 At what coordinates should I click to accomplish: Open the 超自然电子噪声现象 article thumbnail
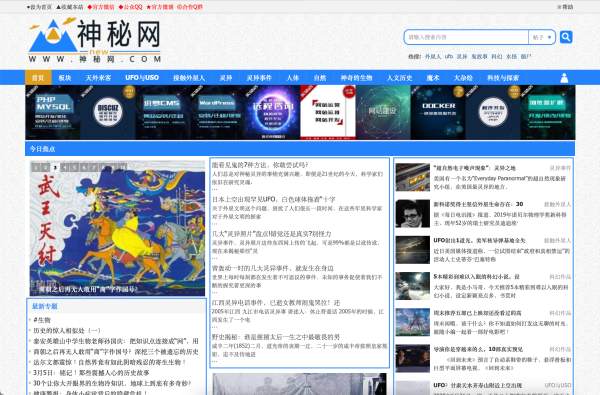(x=412, y=177)
